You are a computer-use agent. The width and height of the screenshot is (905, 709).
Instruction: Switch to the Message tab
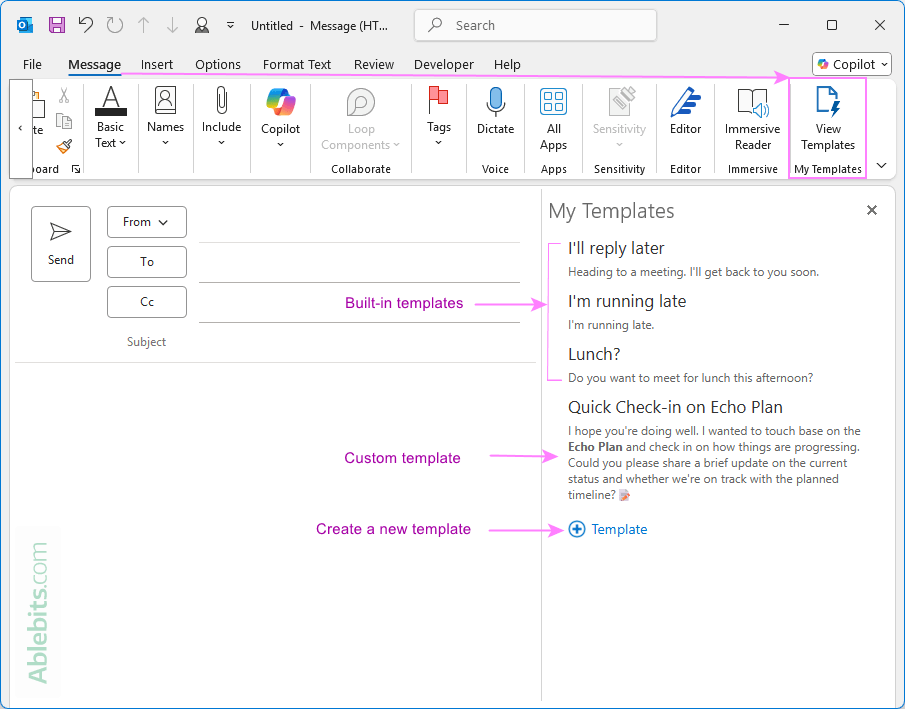(x=95, y=64)
